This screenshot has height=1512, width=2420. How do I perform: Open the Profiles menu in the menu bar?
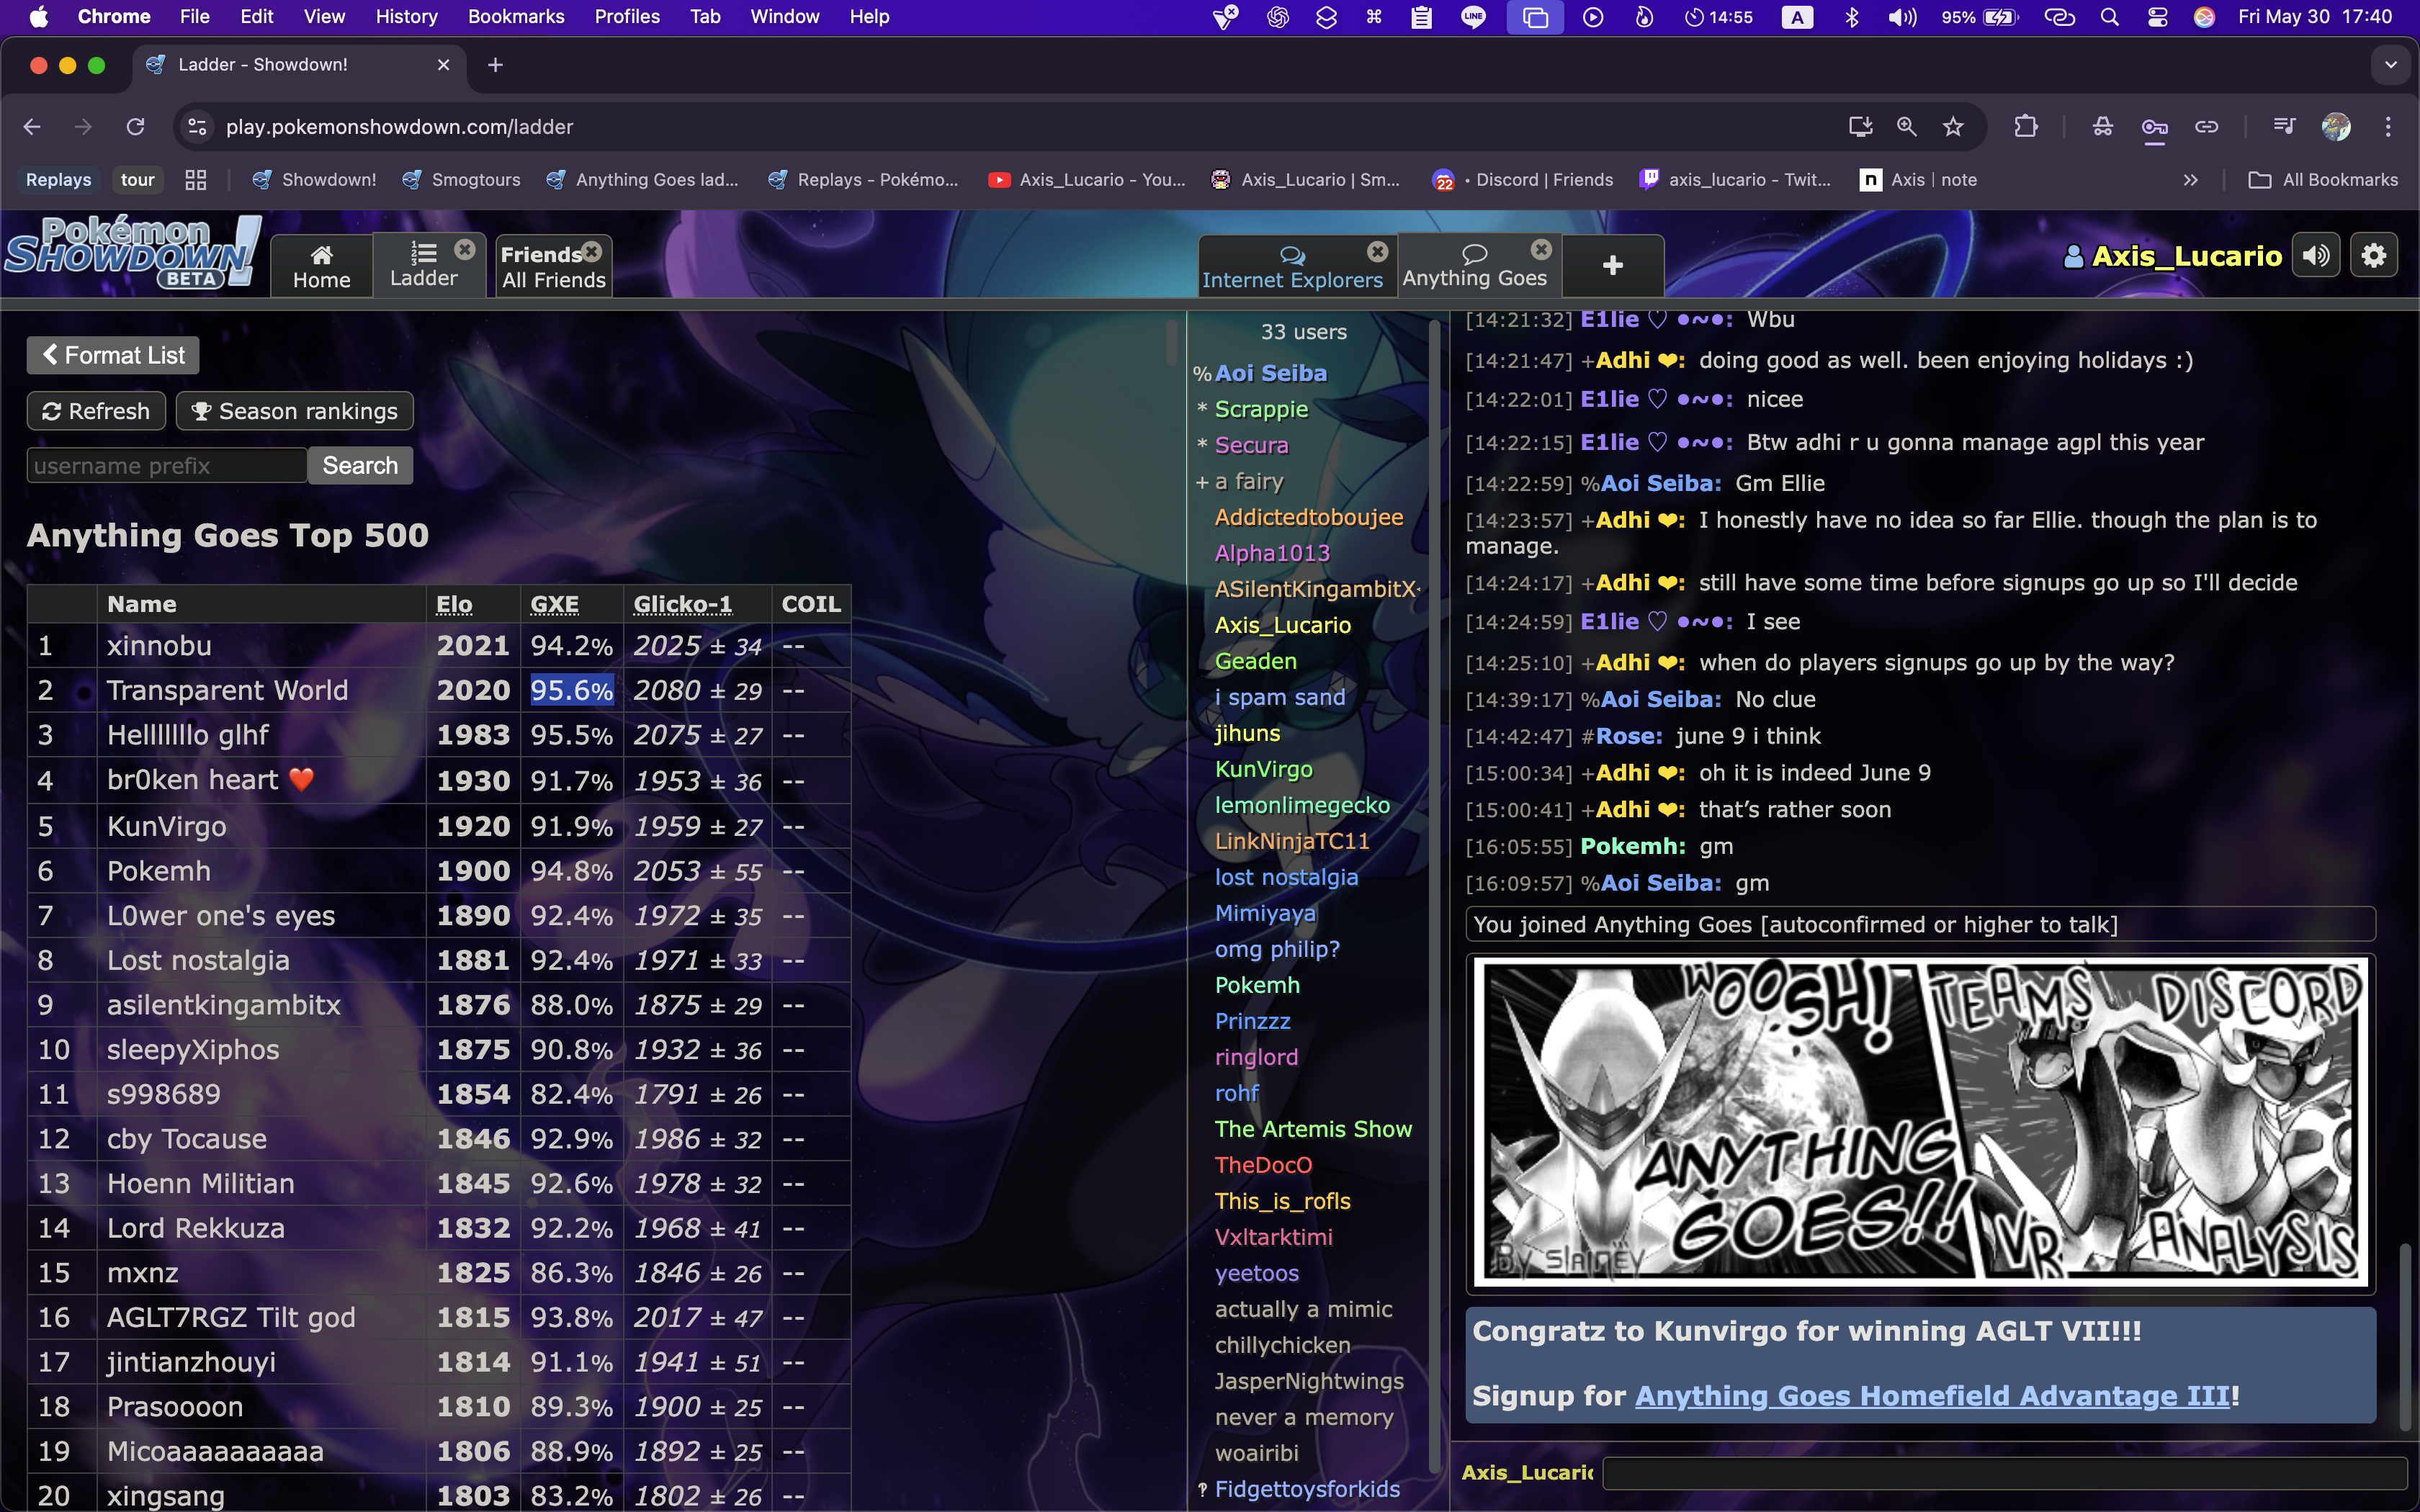tap(627, 17)
